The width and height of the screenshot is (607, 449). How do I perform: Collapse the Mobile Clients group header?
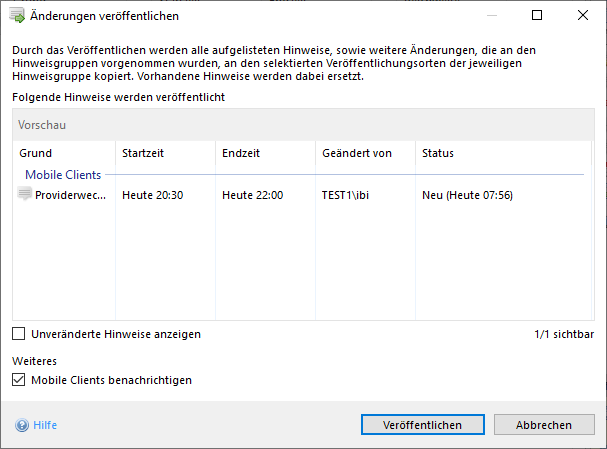pos(63,175)
